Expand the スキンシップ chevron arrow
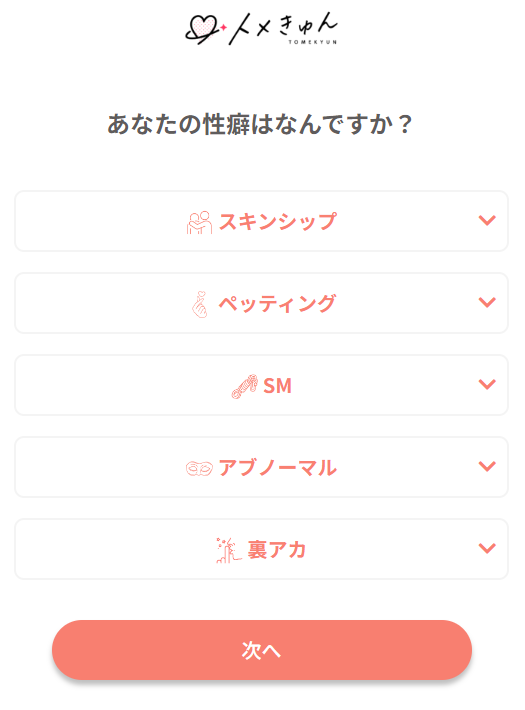The width and height of the screenshot is (525, 710). 487,221
